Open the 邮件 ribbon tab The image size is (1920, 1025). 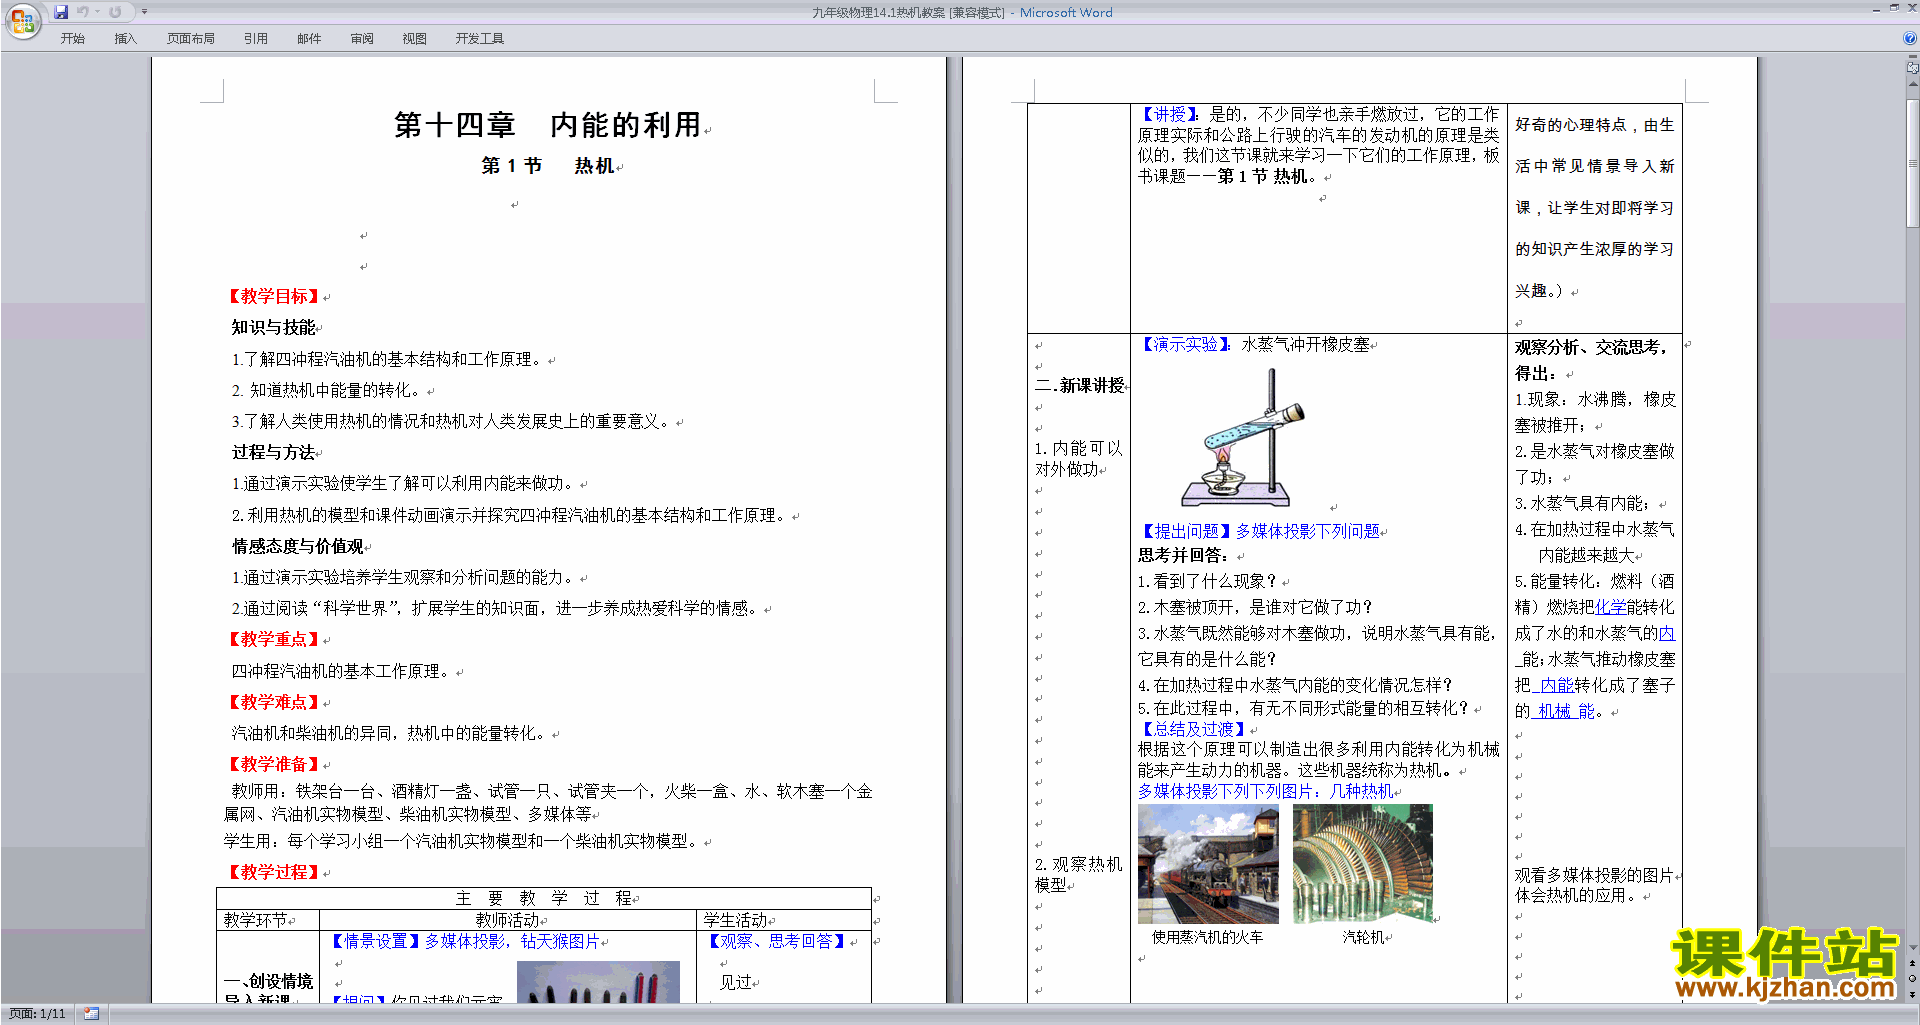309,39
